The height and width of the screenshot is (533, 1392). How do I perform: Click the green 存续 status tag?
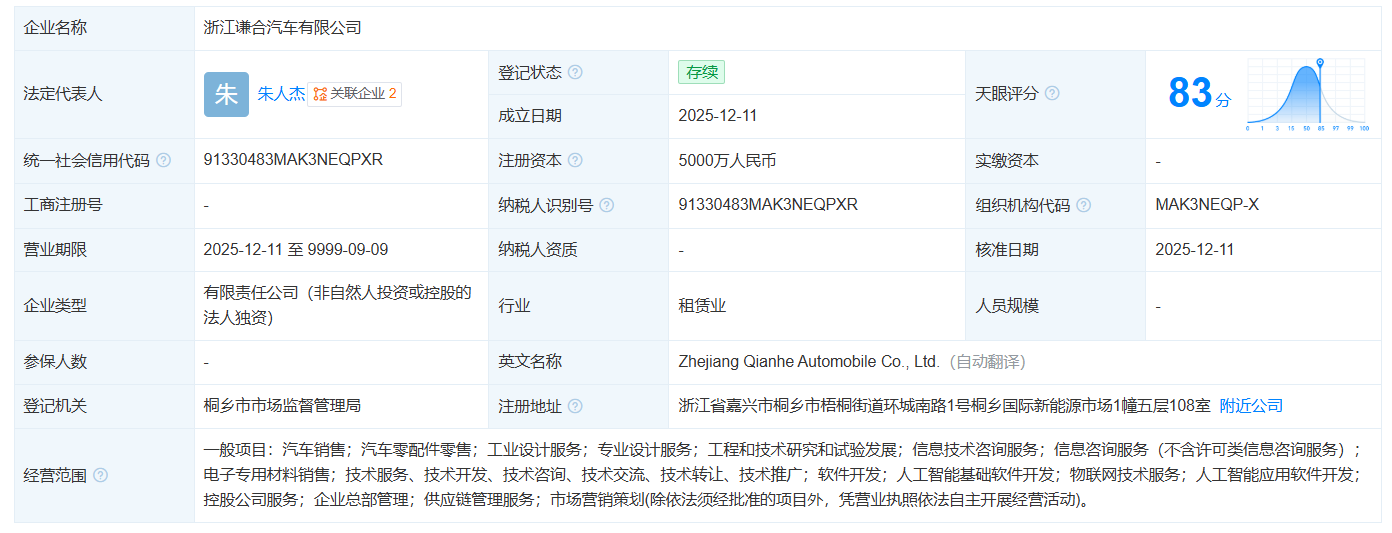[x=701, y=72]
